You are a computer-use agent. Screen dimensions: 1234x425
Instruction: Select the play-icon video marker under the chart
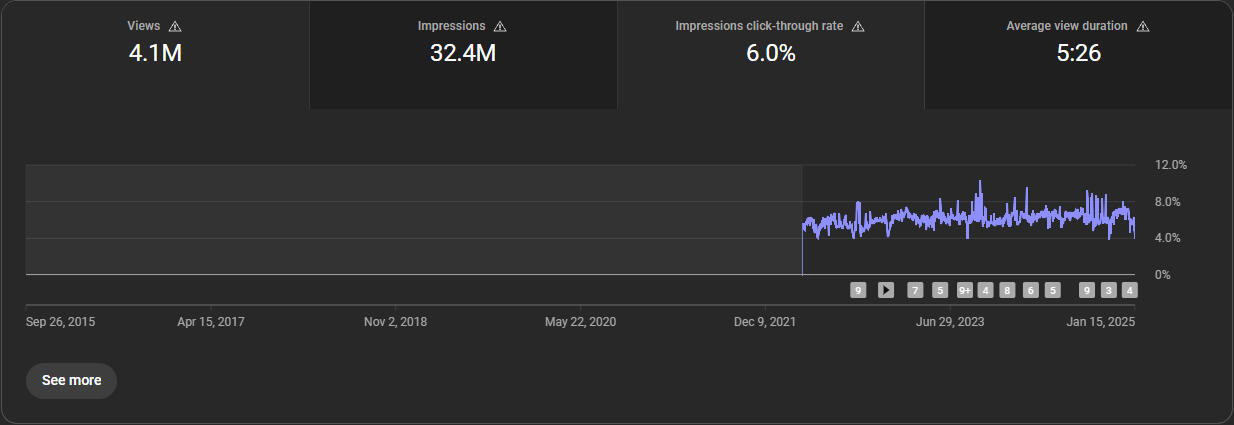click(886, 290)
